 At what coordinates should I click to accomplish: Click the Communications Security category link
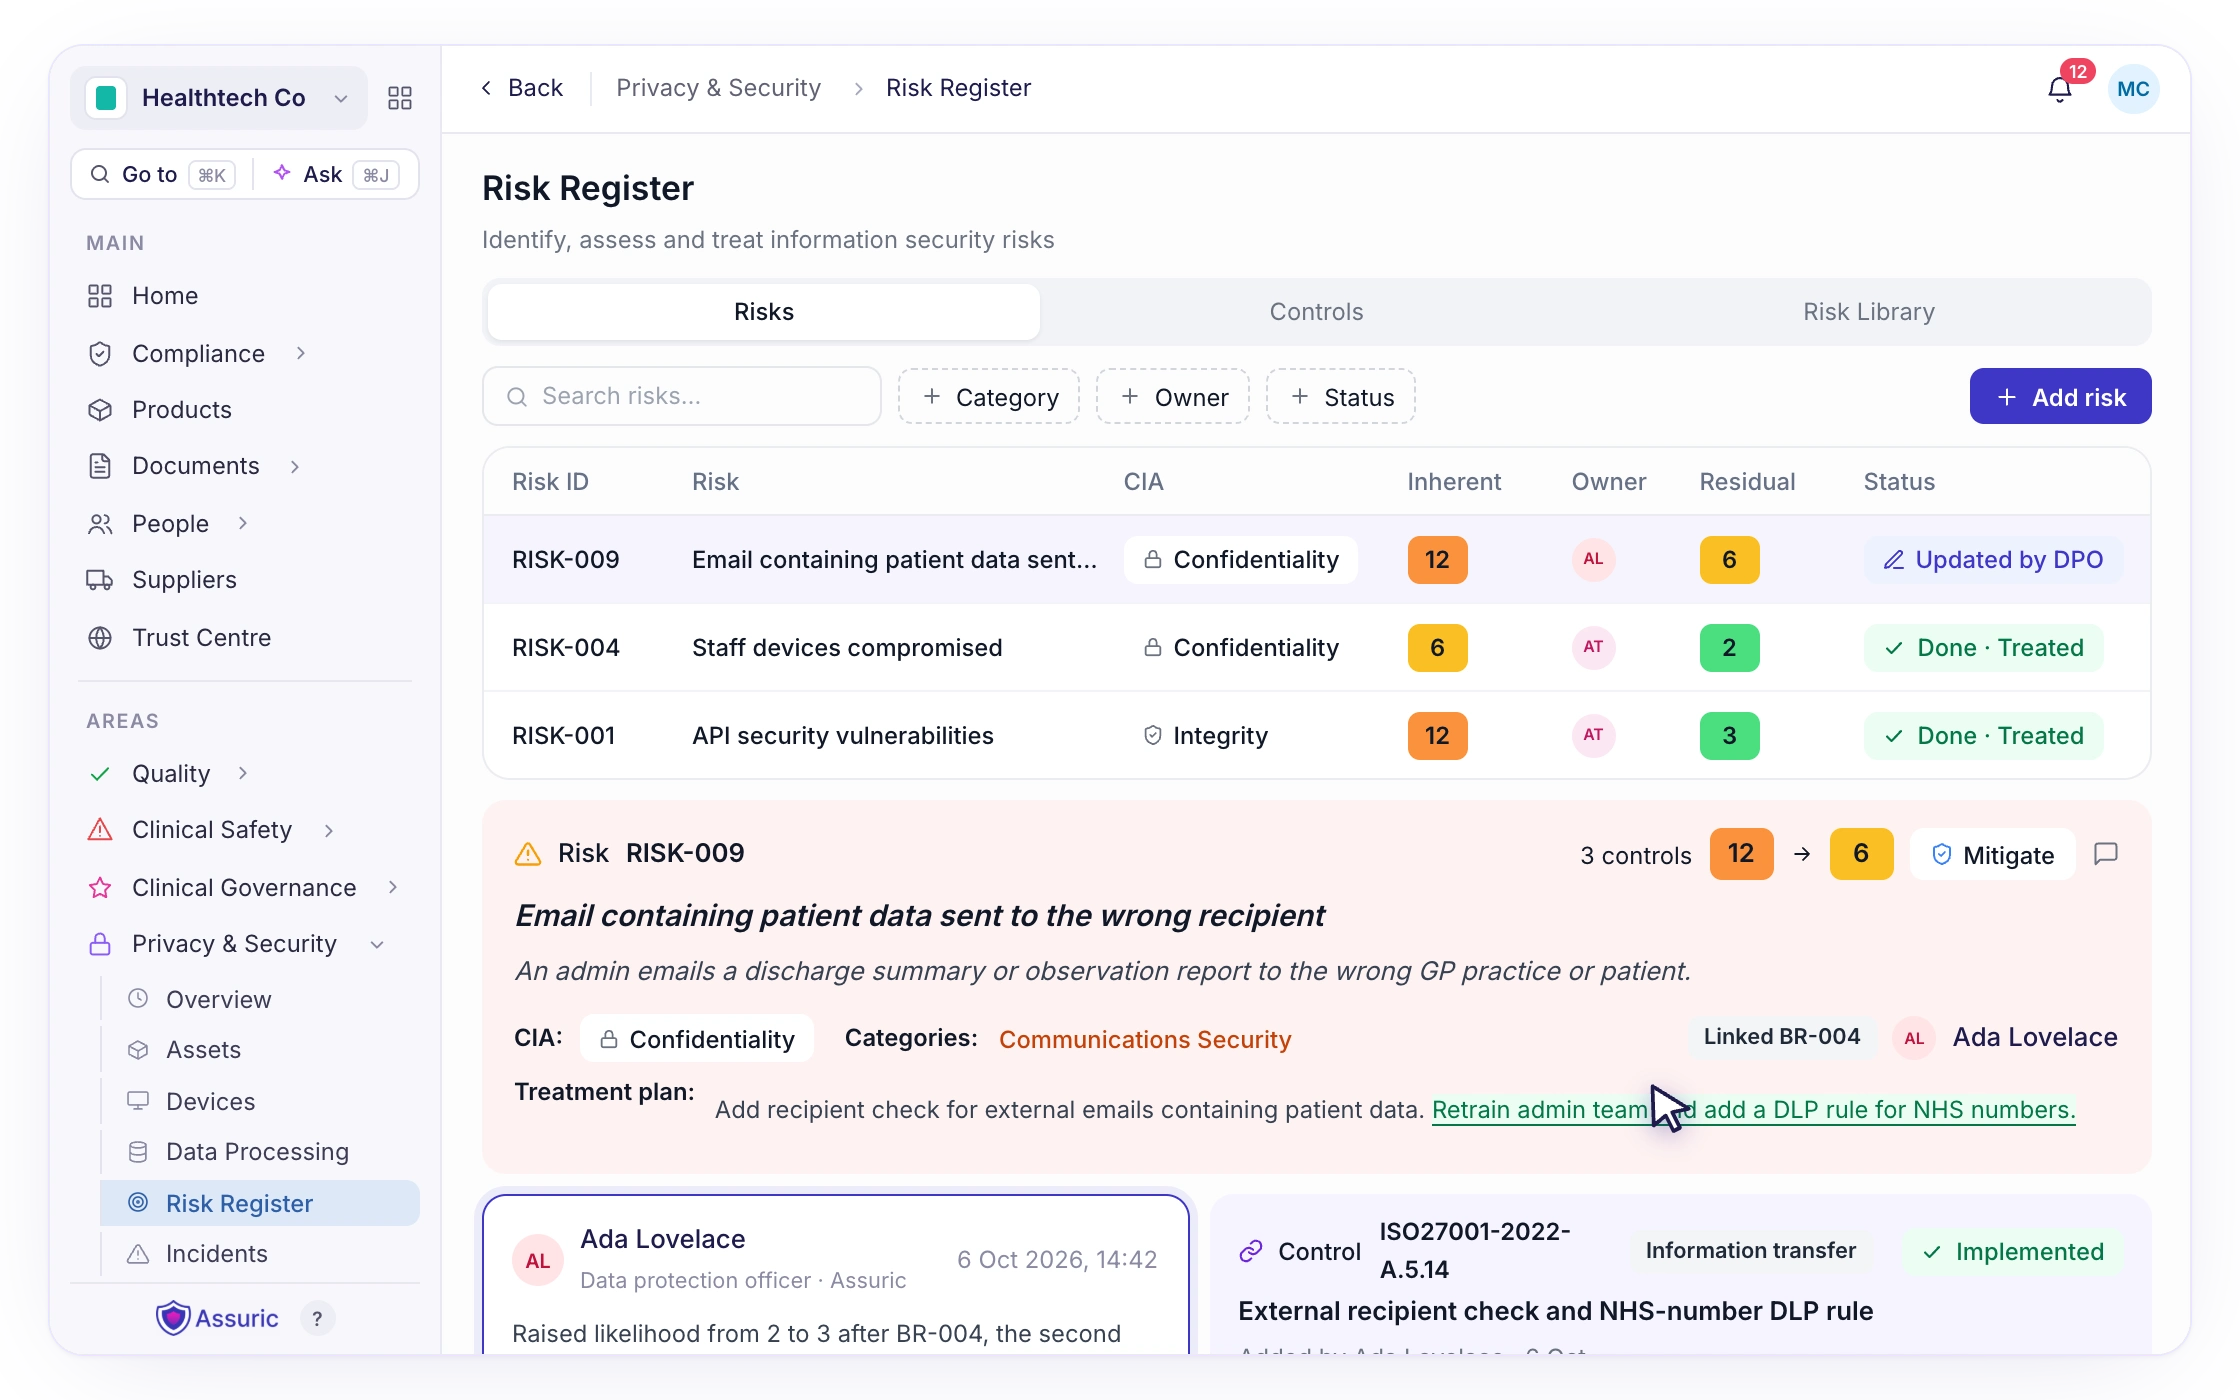pyautogui.click(x=1145, y=1039)
